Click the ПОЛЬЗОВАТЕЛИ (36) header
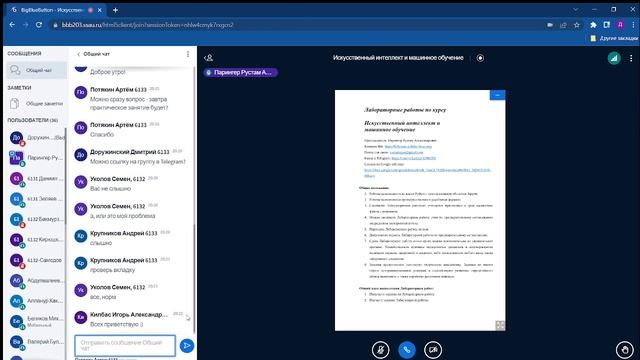The image size is (640, 360). click(x=33, y=120)
